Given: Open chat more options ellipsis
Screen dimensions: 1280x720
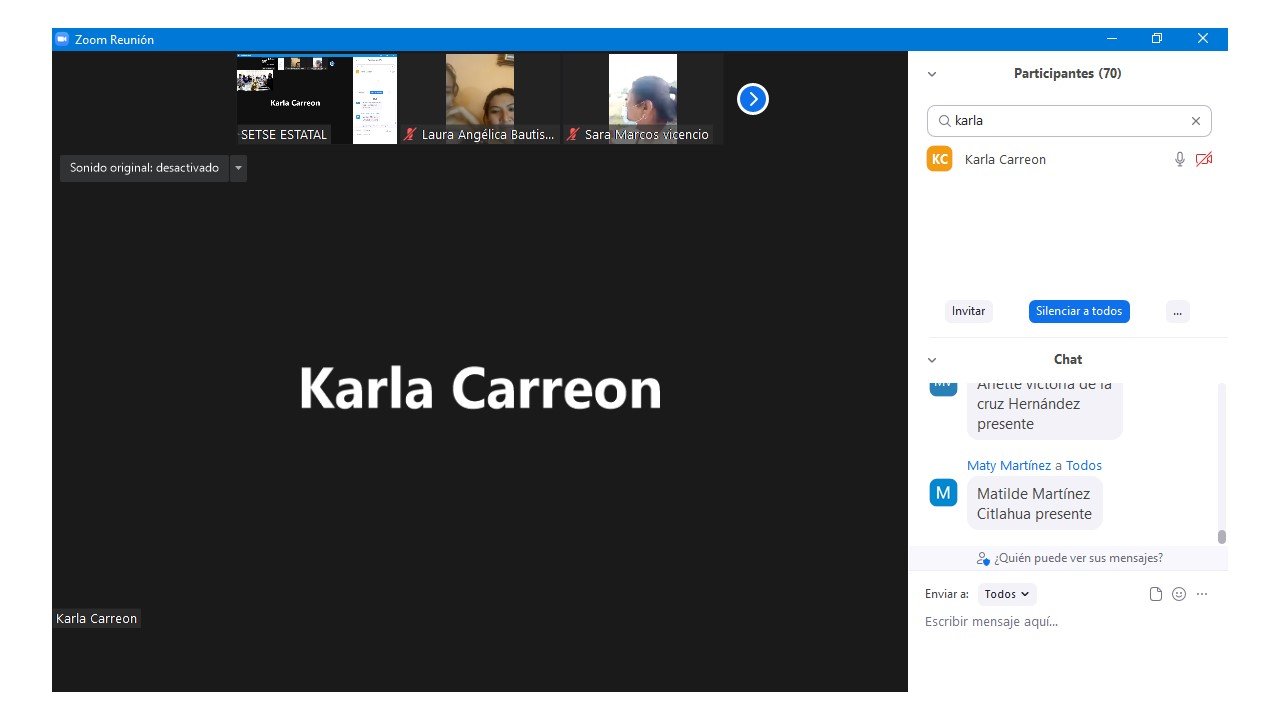Looking at the screenshot, I should click(x=1202, y=594).
